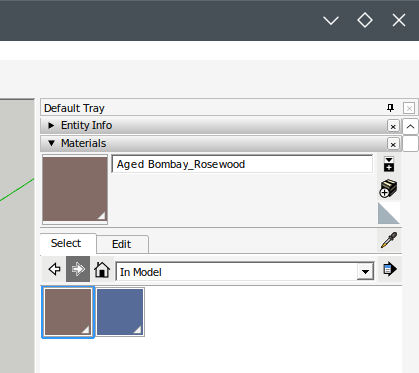Open the Display Secondary Selection Pane button
Image resolution: width=419 pixels, height=373 pixels.
click(x=389, y=164)
